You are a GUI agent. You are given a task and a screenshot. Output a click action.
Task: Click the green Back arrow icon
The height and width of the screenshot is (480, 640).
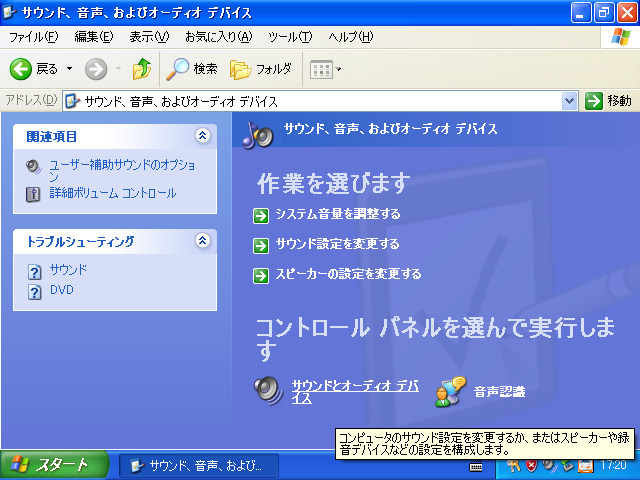(x=20, y=69)
